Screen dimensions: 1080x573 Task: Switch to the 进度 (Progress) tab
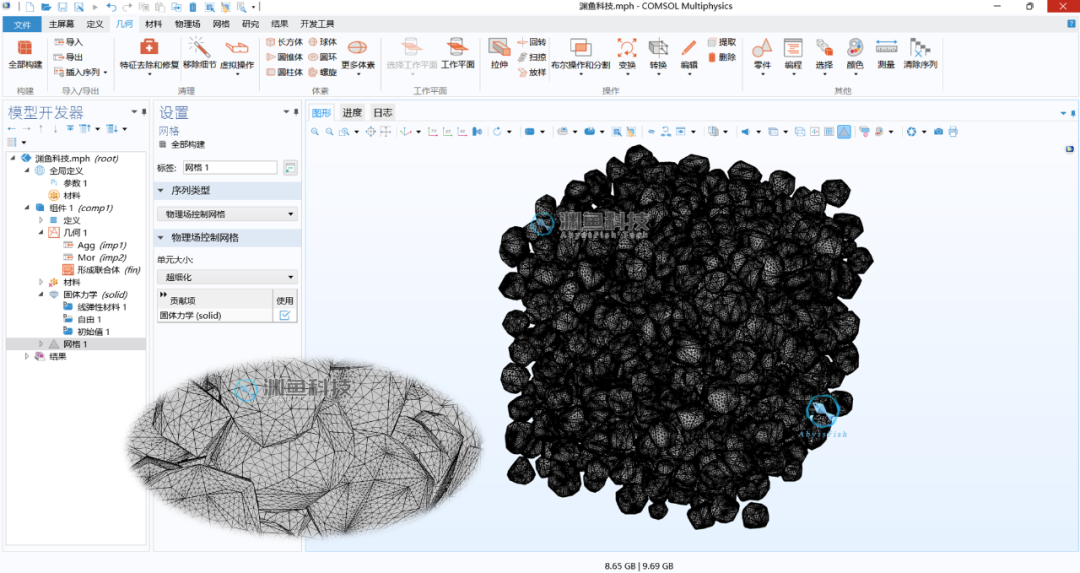pos(352,112)
